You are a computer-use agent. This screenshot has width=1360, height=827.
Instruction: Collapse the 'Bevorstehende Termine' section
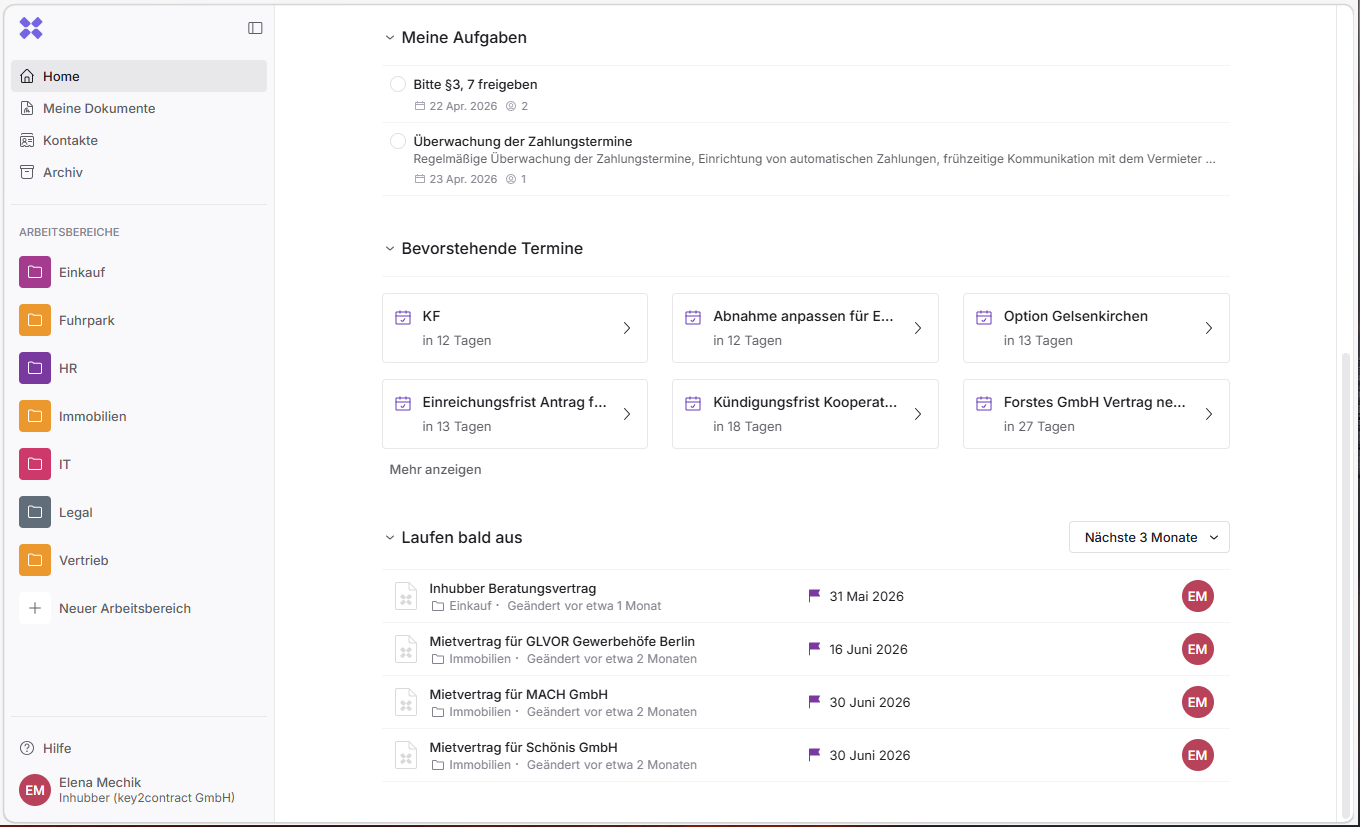[390, 249]
